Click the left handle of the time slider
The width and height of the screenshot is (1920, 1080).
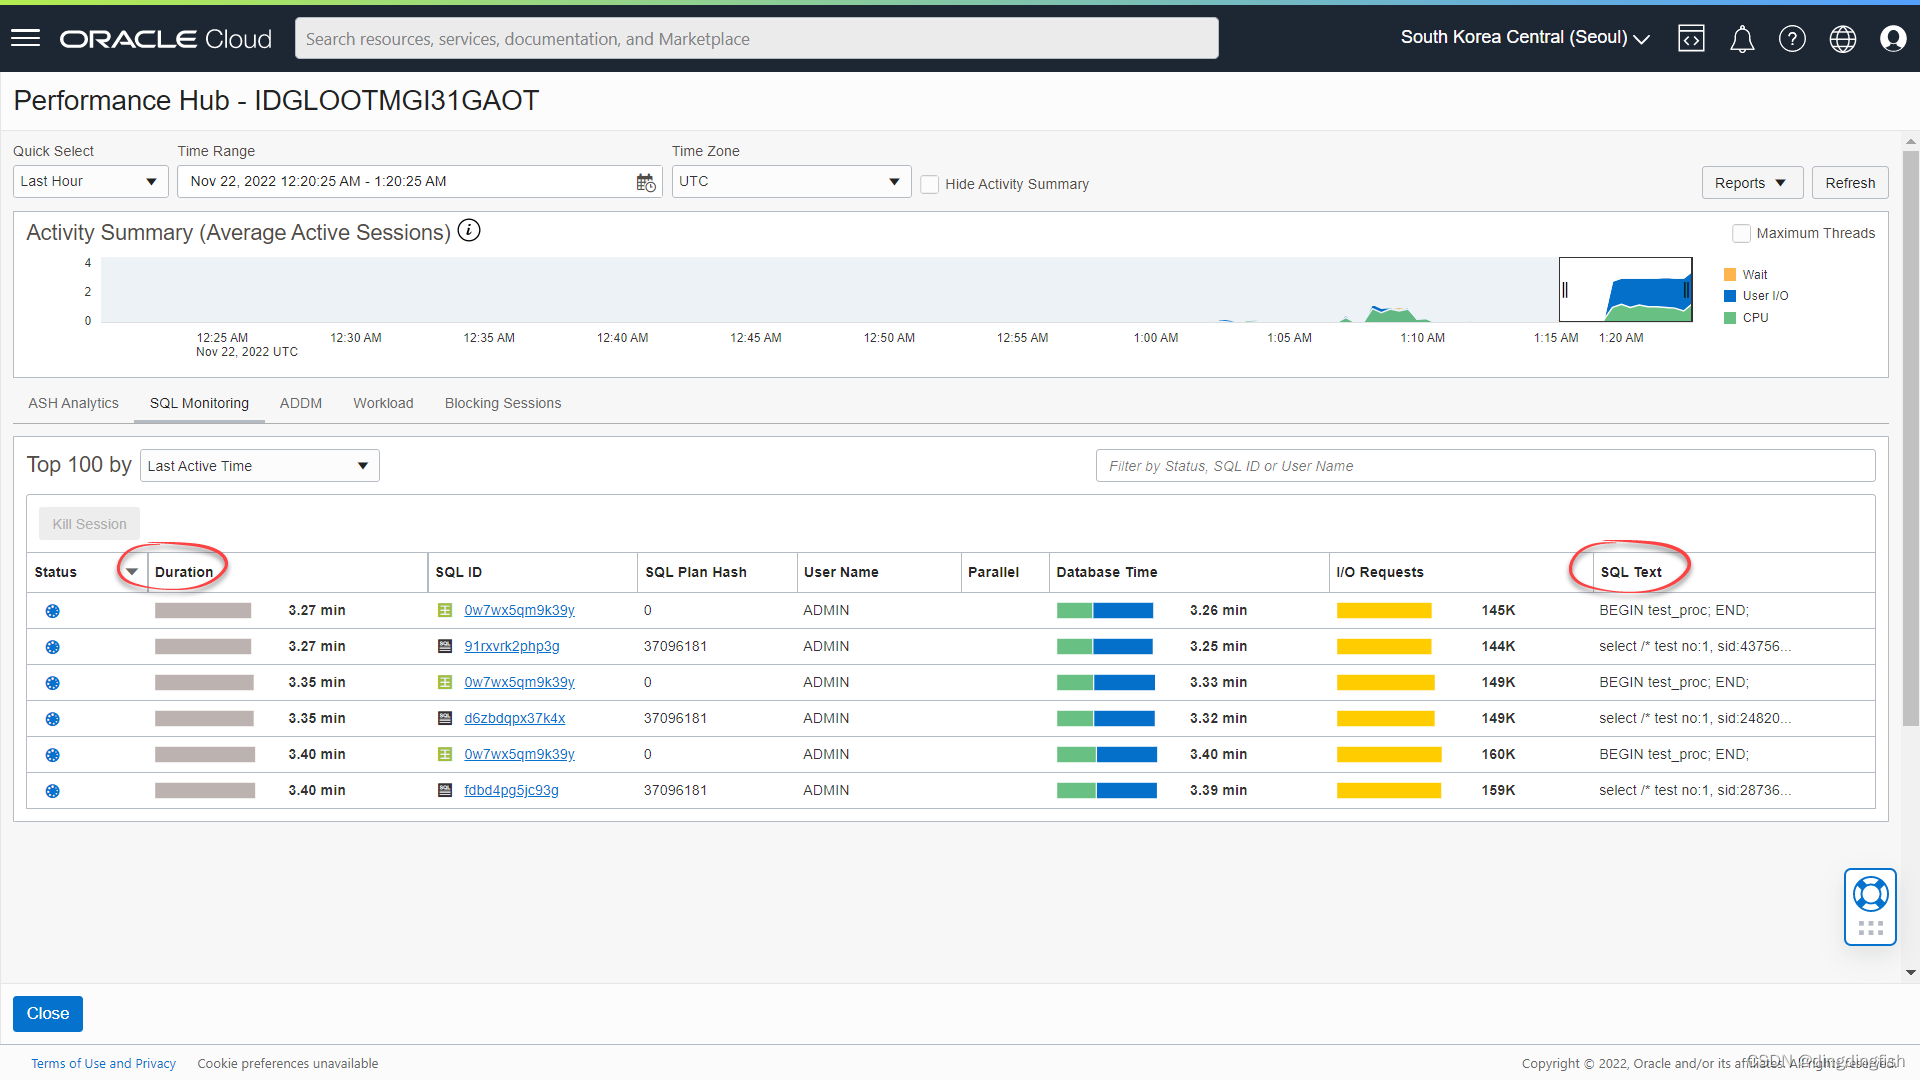[1565, 290]
